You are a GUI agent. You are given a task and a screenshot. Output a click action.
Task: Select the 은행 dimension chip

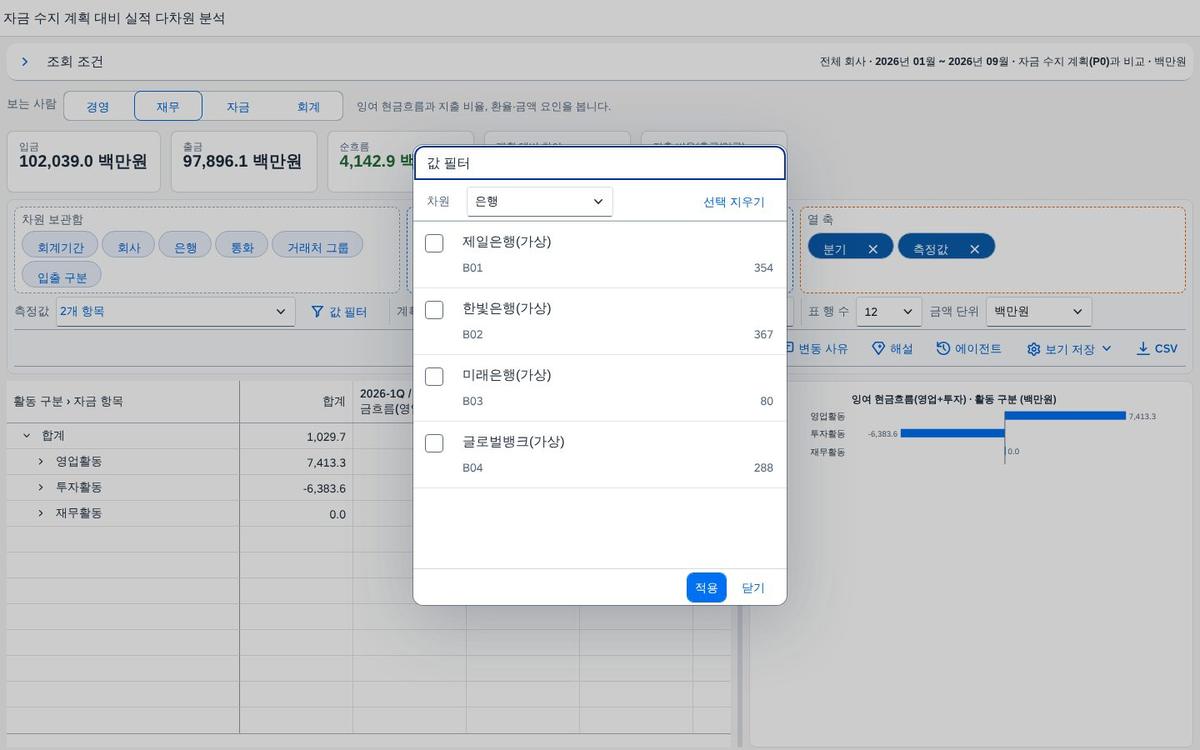185,247
